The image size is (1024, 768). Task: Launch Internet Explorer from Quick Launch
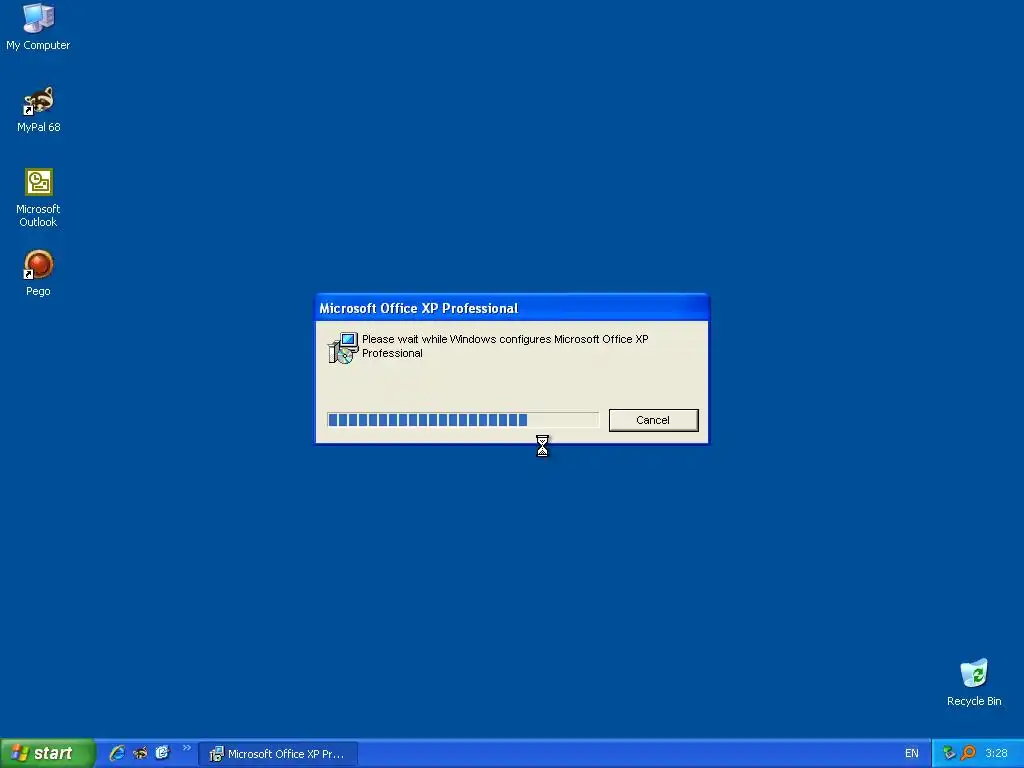click(117, 753)
